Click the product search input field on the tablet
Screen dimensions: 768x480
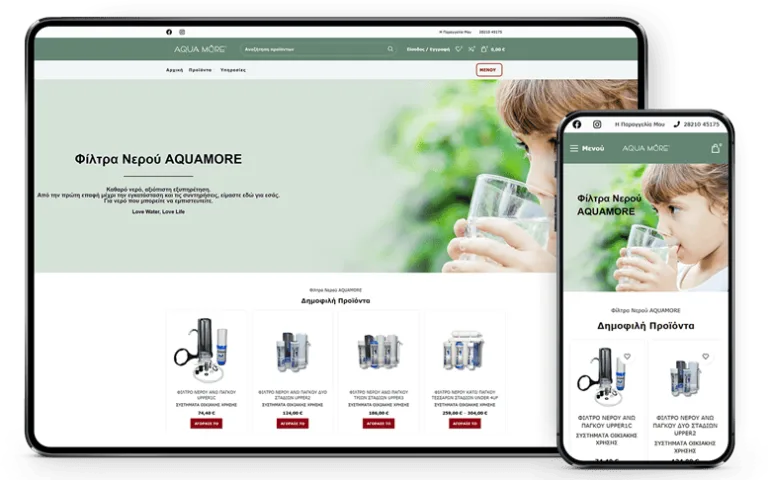[x=310, y=49]
